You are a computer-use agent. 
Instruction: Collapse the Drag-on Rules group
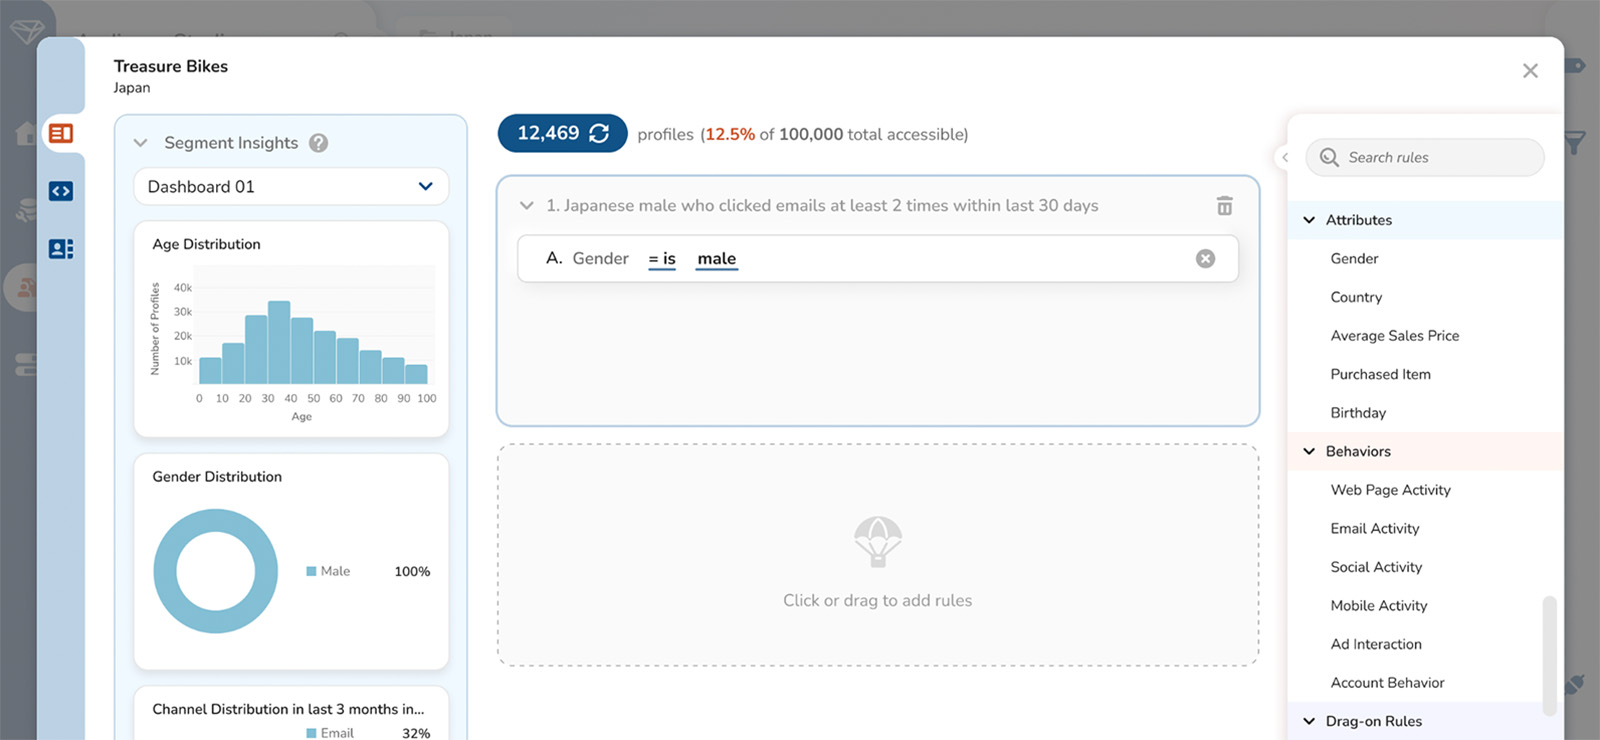point(1309,721)
